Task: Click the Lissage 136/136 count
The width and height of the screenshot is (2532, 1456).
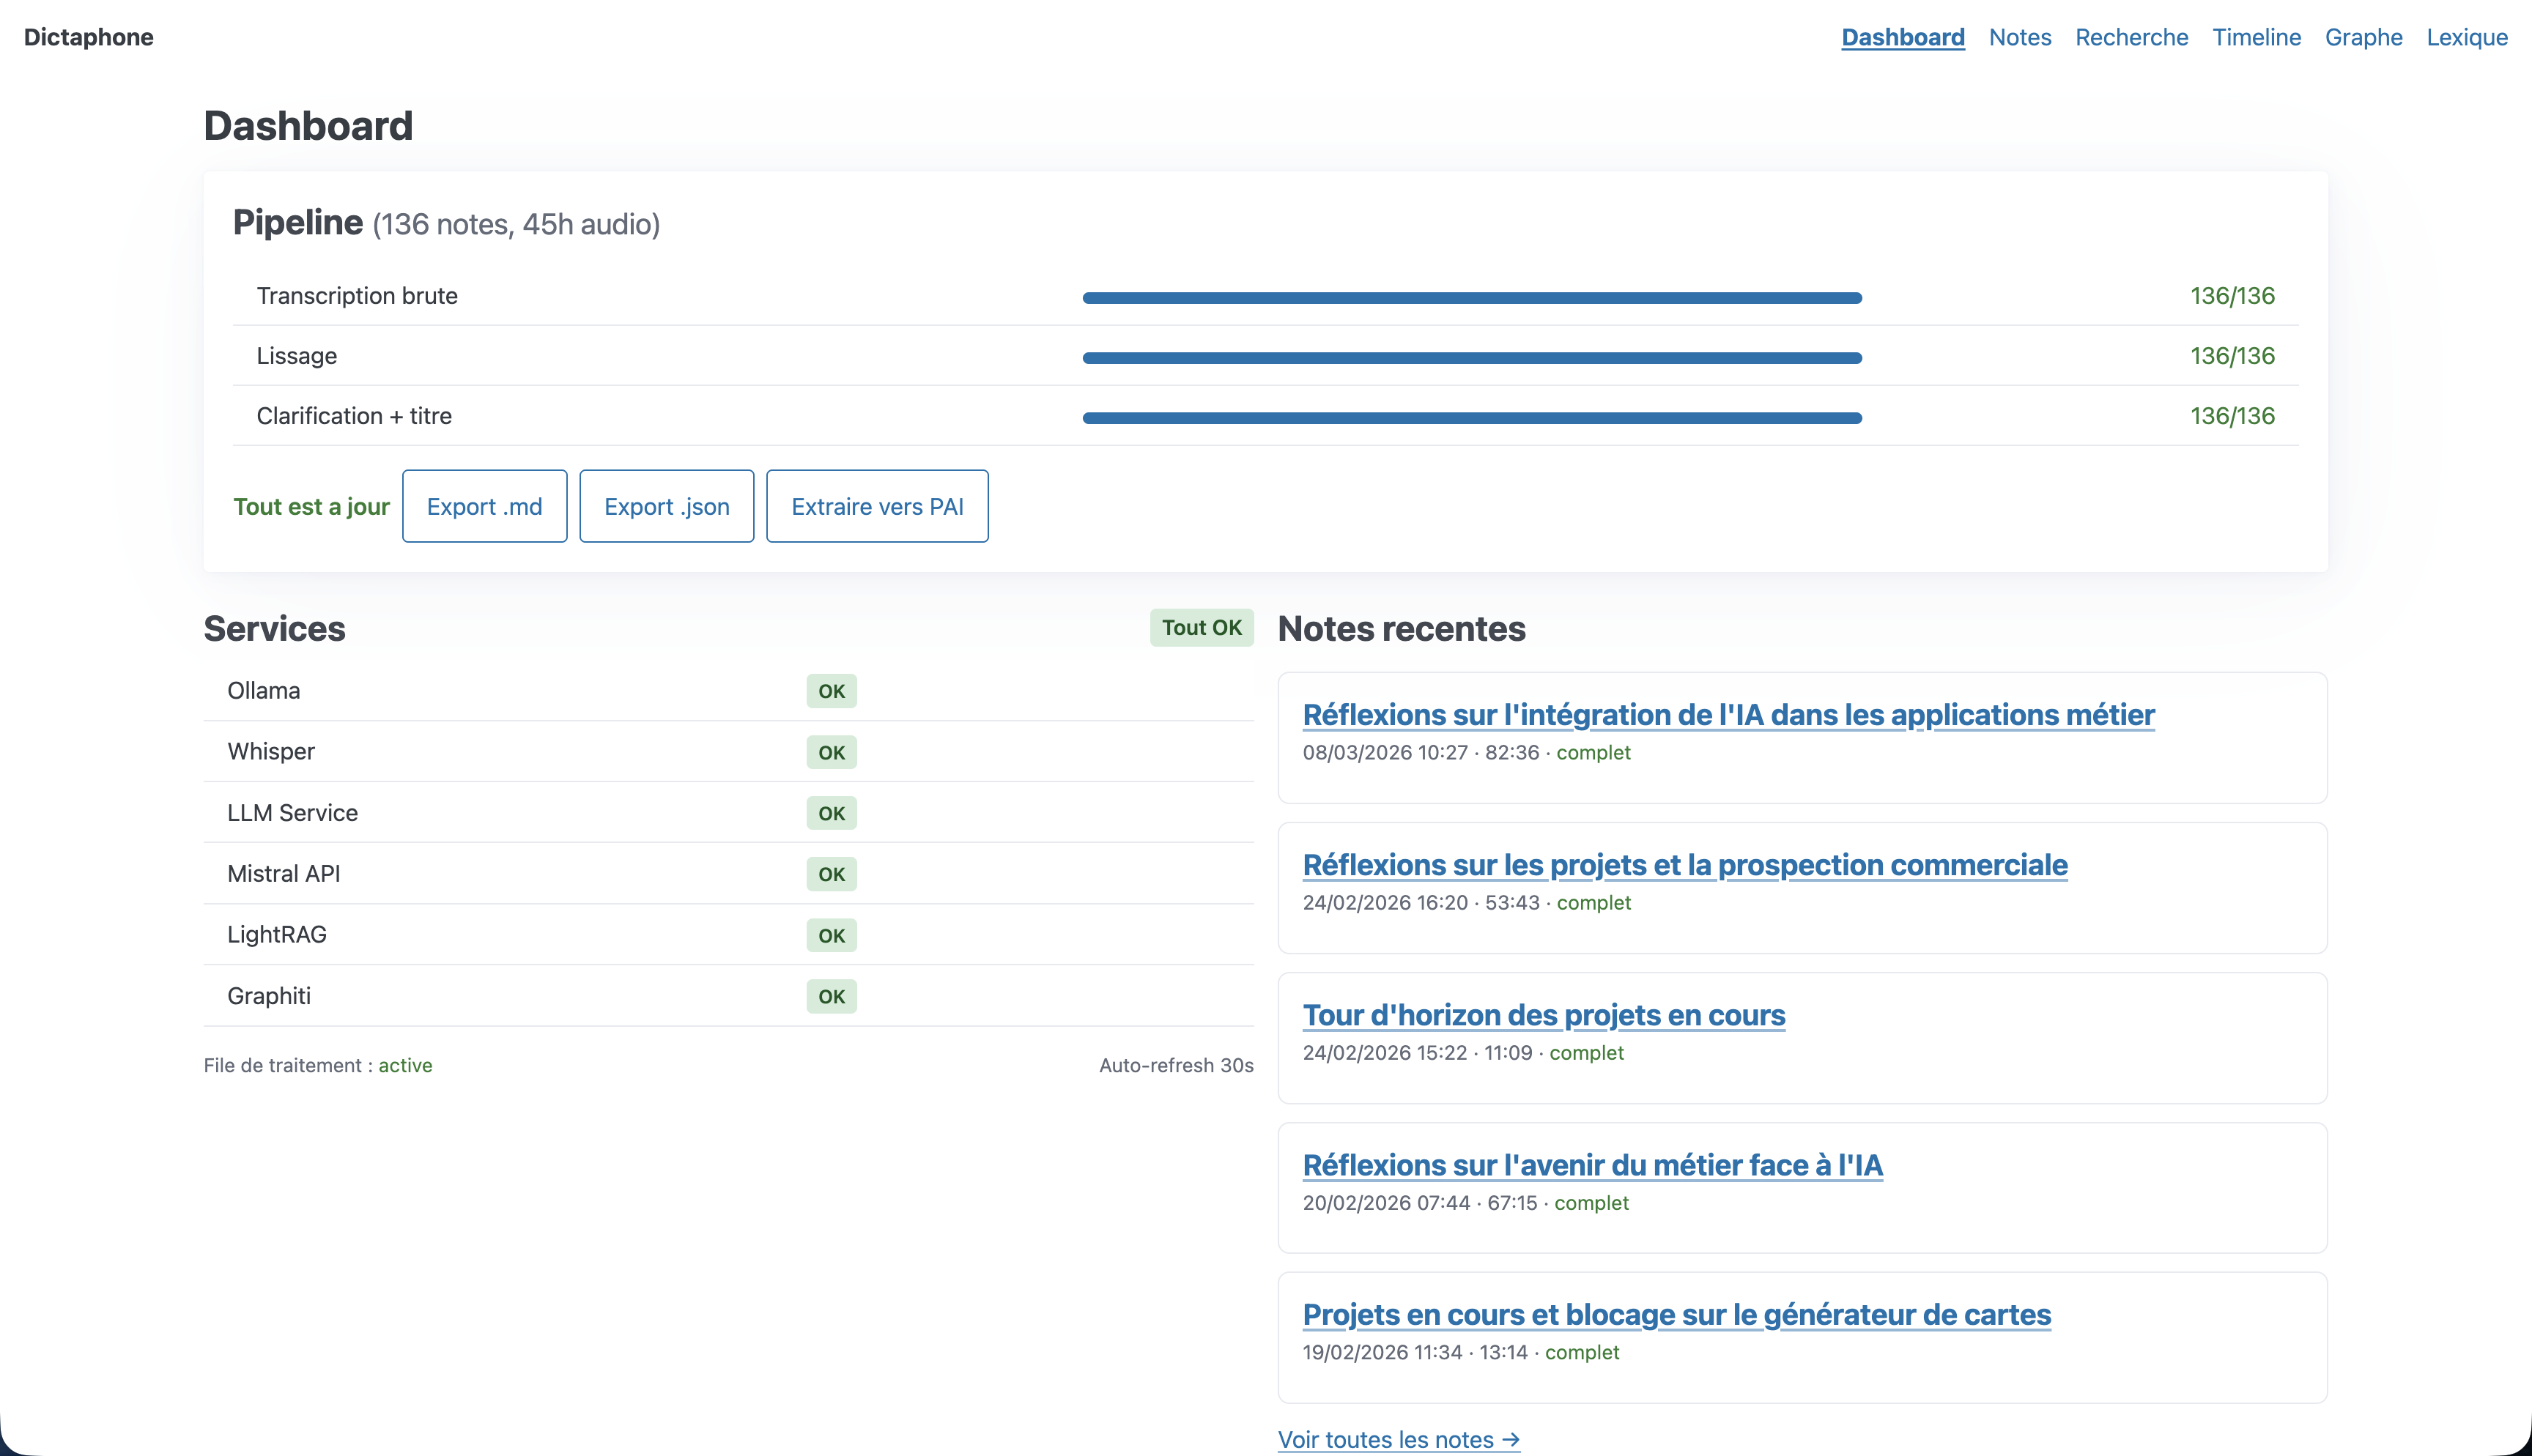Action: (x=2232, y=356)
